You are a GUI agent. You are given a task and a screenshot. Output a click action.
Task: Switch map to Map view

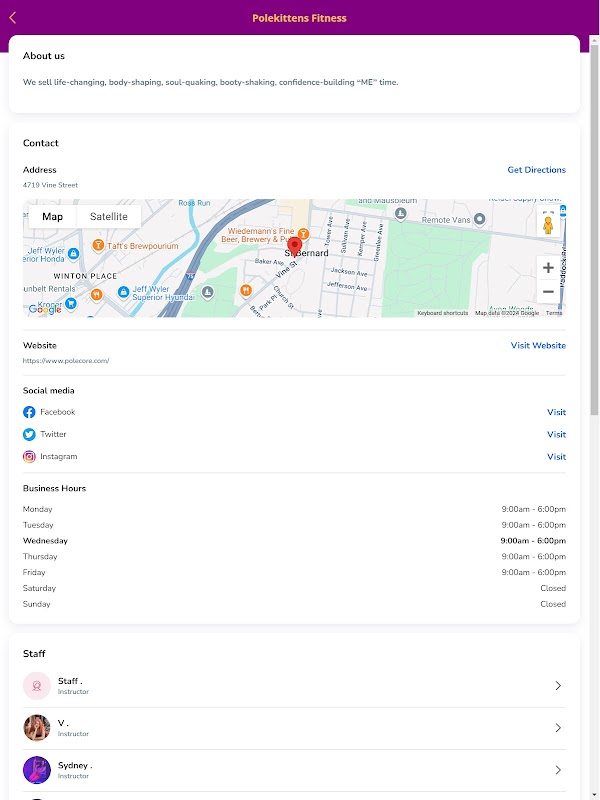click(x=53, y=216)
